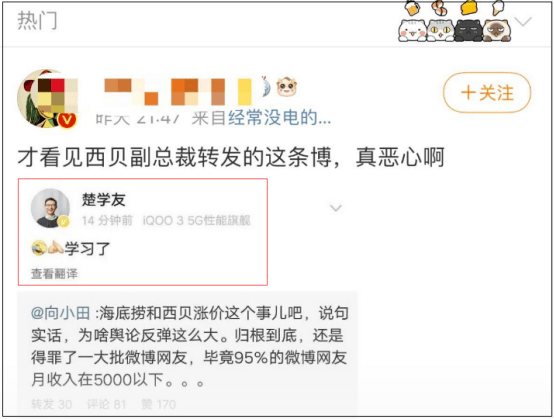Click the 楚学友 username

pyautogui.click(x=104, y=200)
